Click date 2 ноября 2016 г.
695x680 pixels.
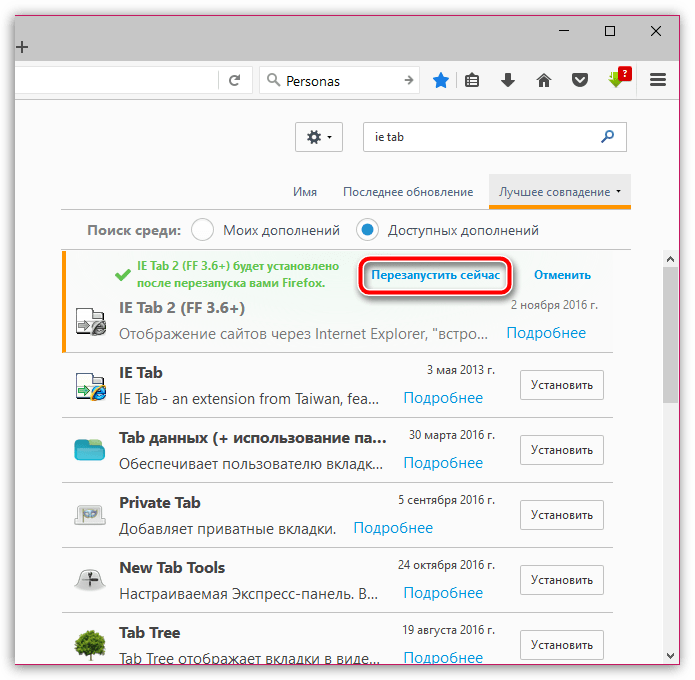pyautogui.click(x=554, y=305)
